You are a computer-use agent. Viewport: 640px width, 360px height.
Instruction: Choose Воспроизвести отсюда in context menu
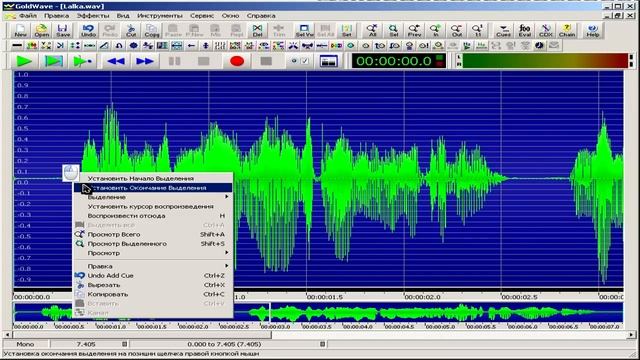(x=153, y=216)
